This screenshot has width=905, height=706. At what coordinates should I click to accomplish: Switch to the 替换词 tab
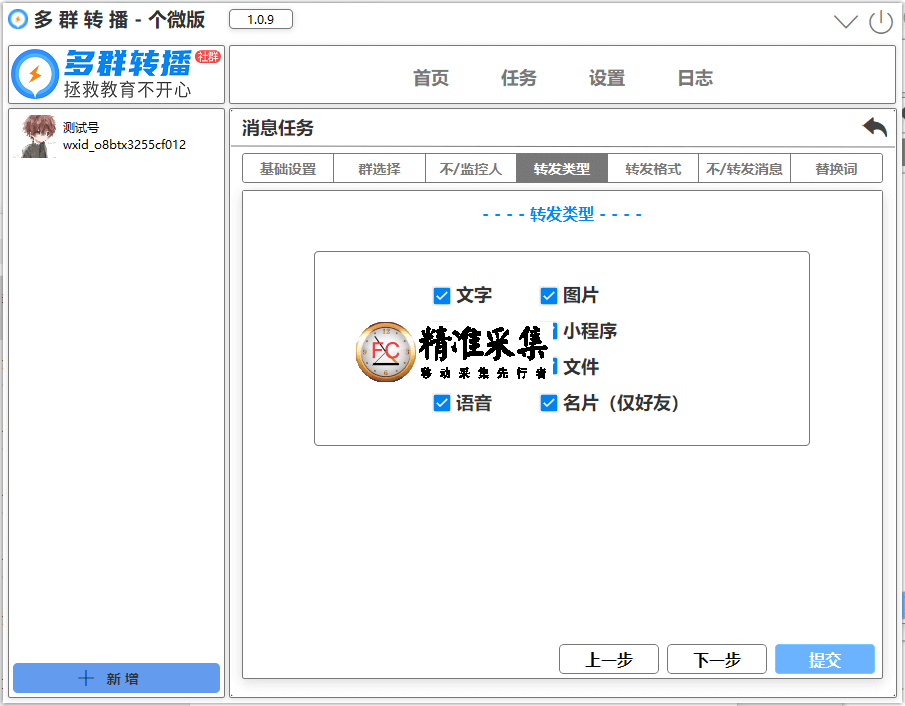[x=836, y=169]
